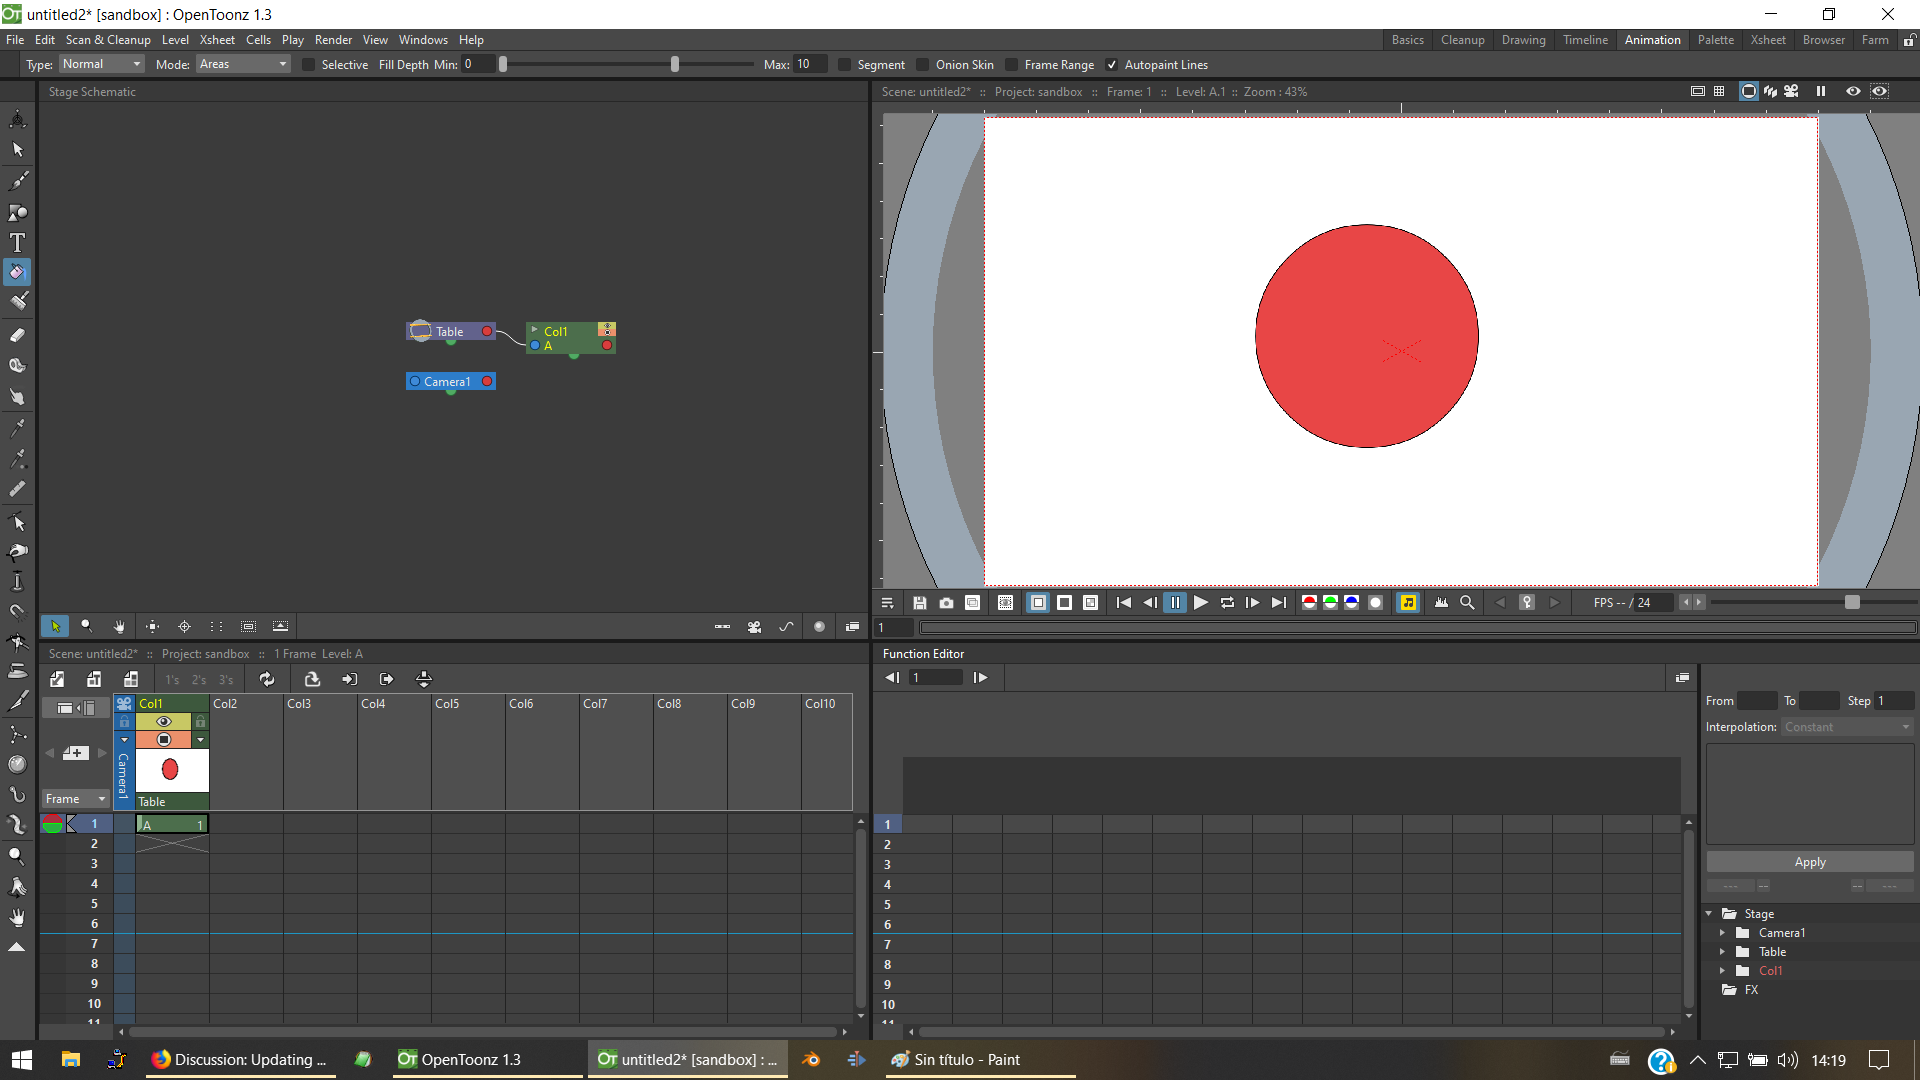
Task: Take a snapshot of the viewer
Action: (945, 602)
